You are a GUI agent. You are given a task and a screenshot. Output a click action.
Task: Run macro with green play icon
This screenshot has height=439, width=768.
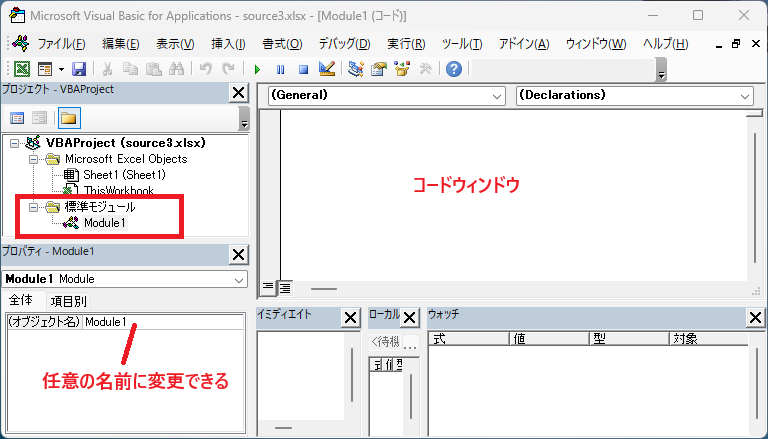(x=257, y=69)
